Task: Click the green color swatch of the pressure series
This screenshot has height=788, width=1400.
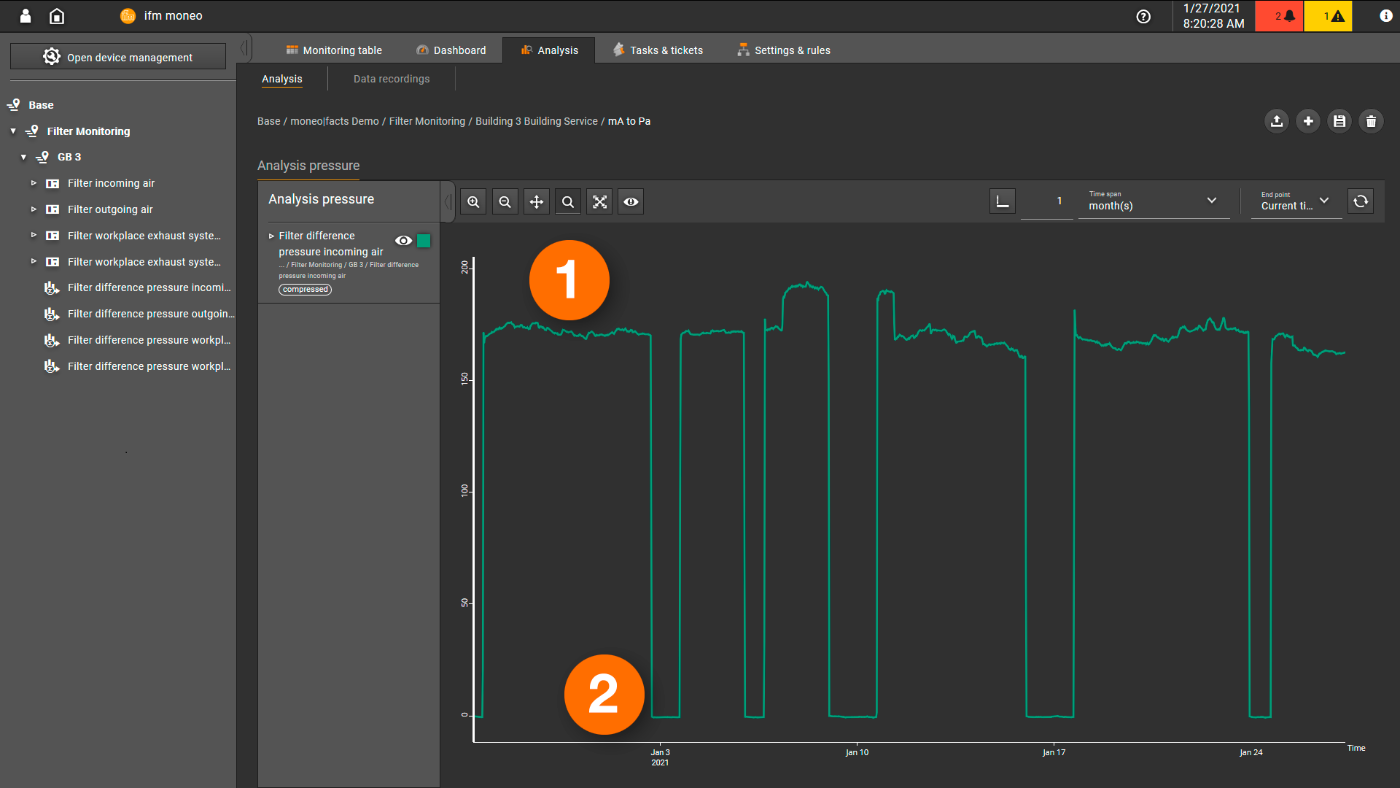Action: pos(423,240)
